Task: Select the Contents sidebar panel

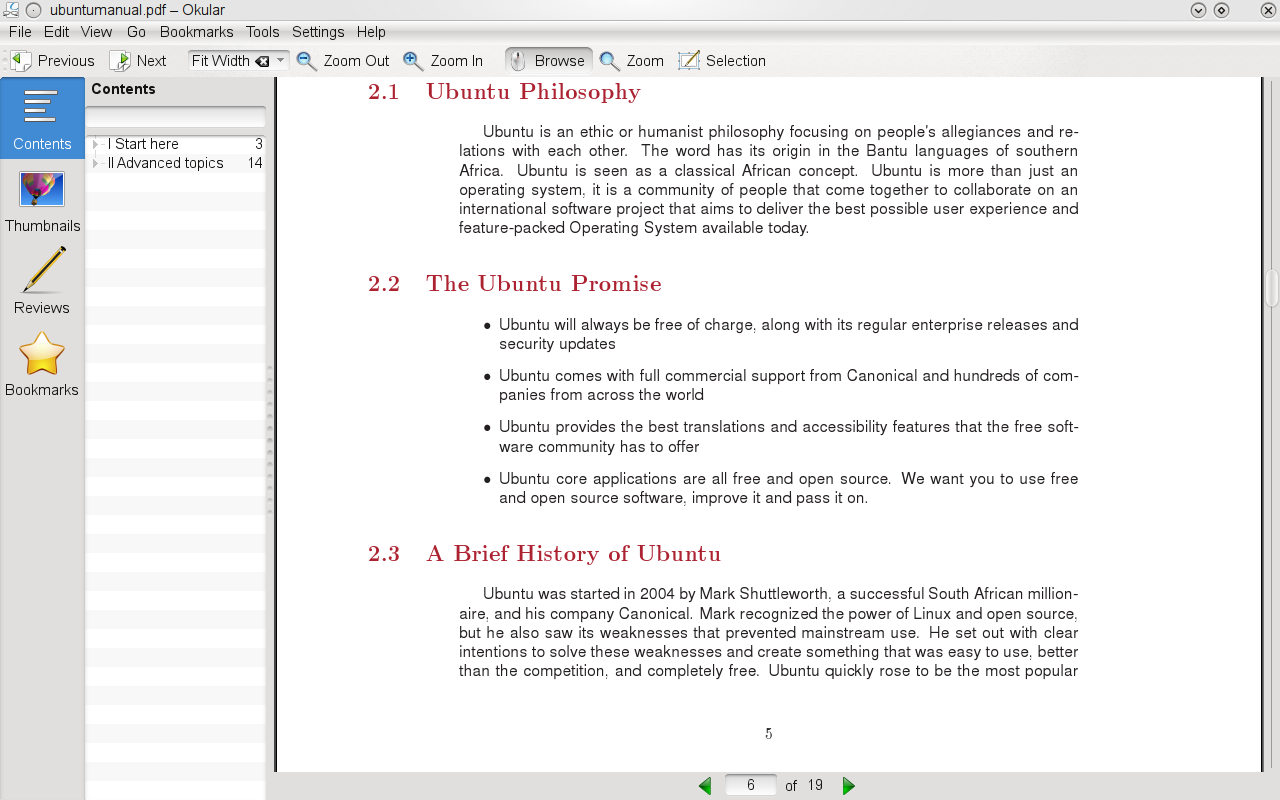Action: pyautogui.click(x=42, y=118)
